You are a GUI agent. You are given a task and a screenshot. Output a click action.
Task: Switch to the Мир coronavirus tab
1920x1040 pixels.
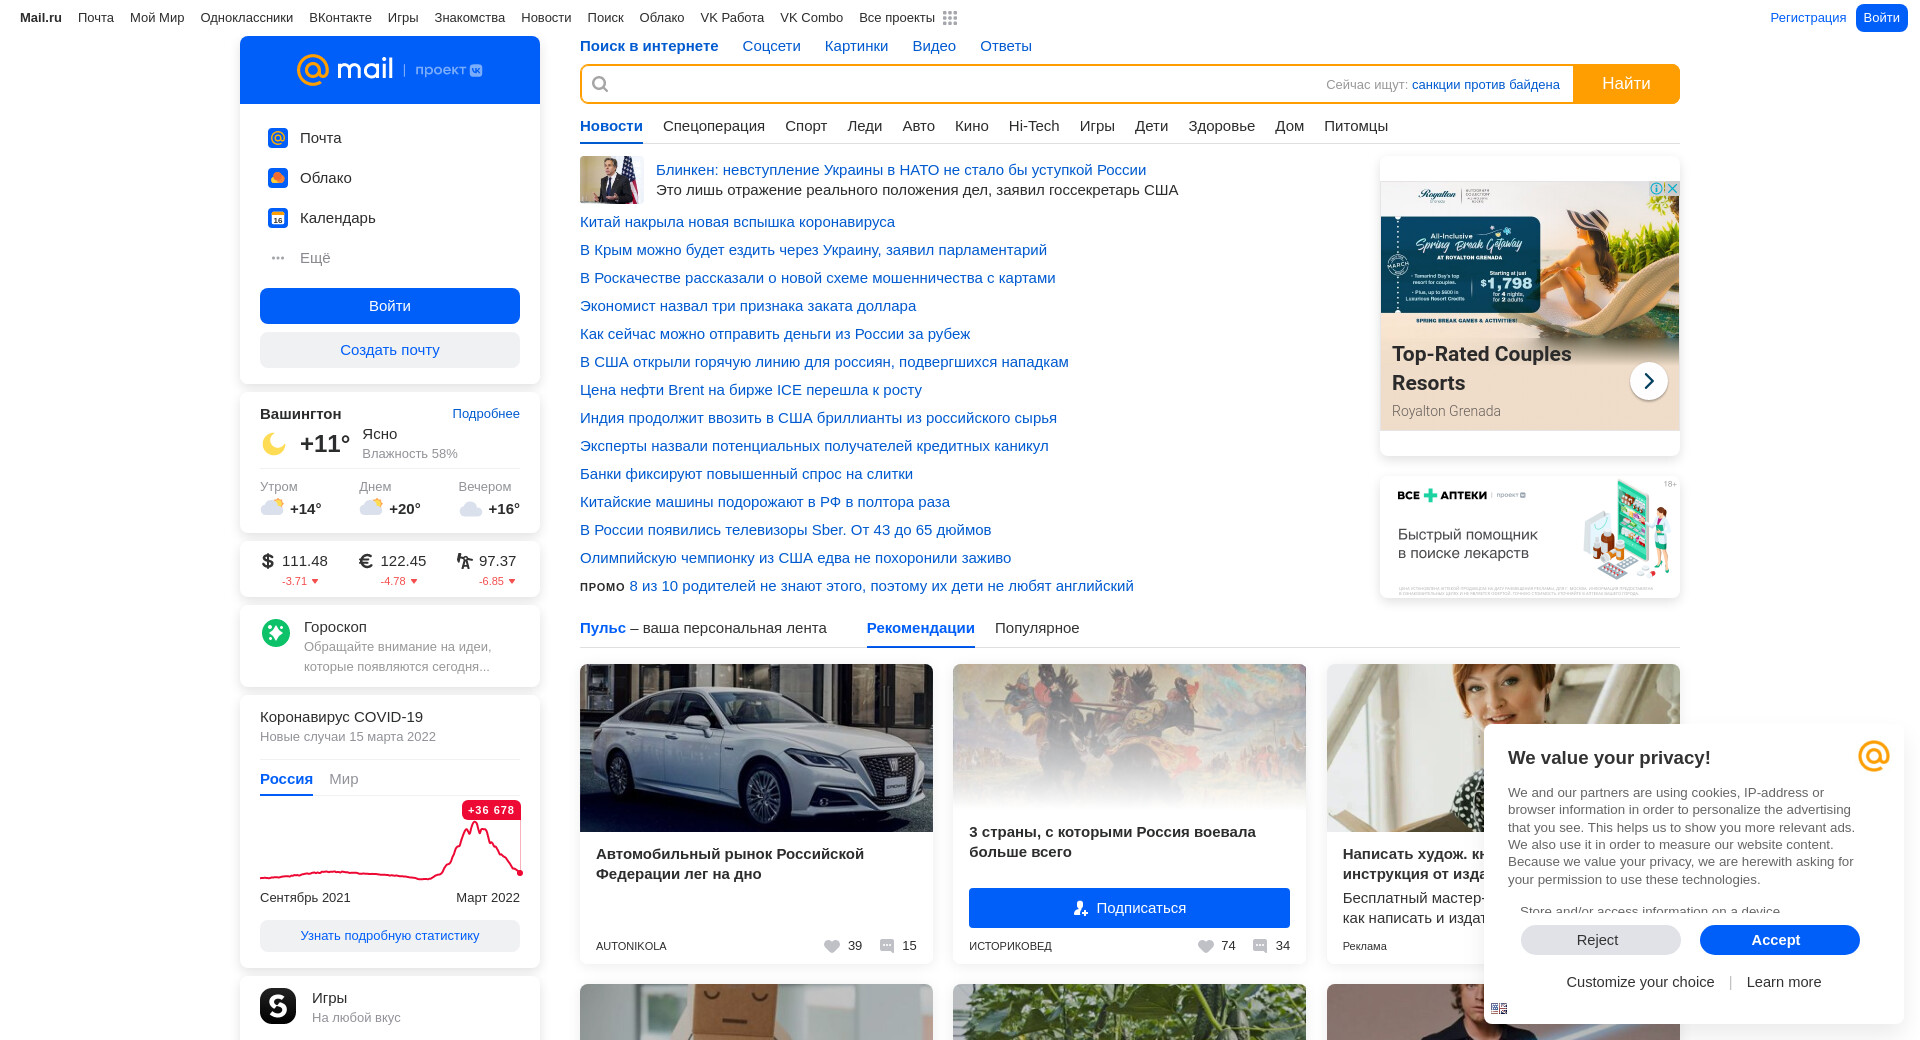coord(343,779)
